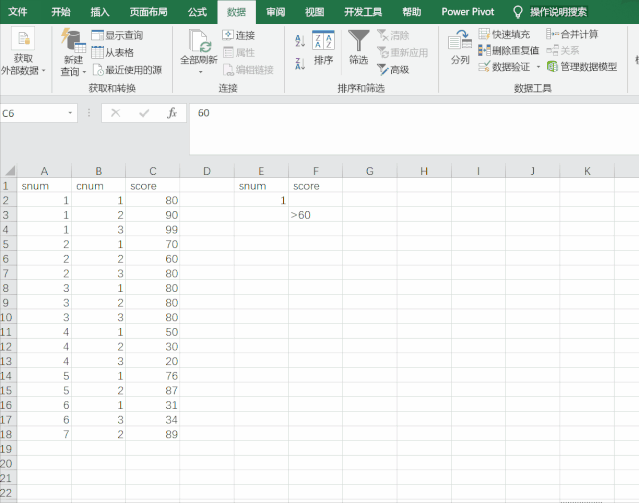The height and width of the screenshot is (503, 639).
Task: Click 显示查询 in the ribbon
Action: [x=117, y=35]
